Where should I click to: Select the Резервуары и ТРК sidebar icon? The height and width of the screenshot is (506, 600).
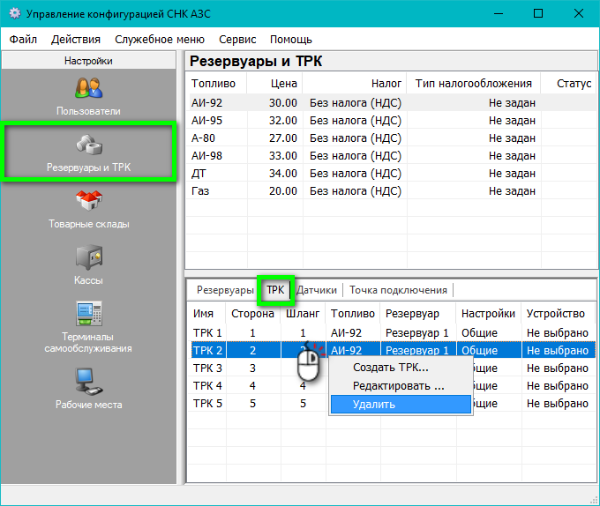coord(89,145)
